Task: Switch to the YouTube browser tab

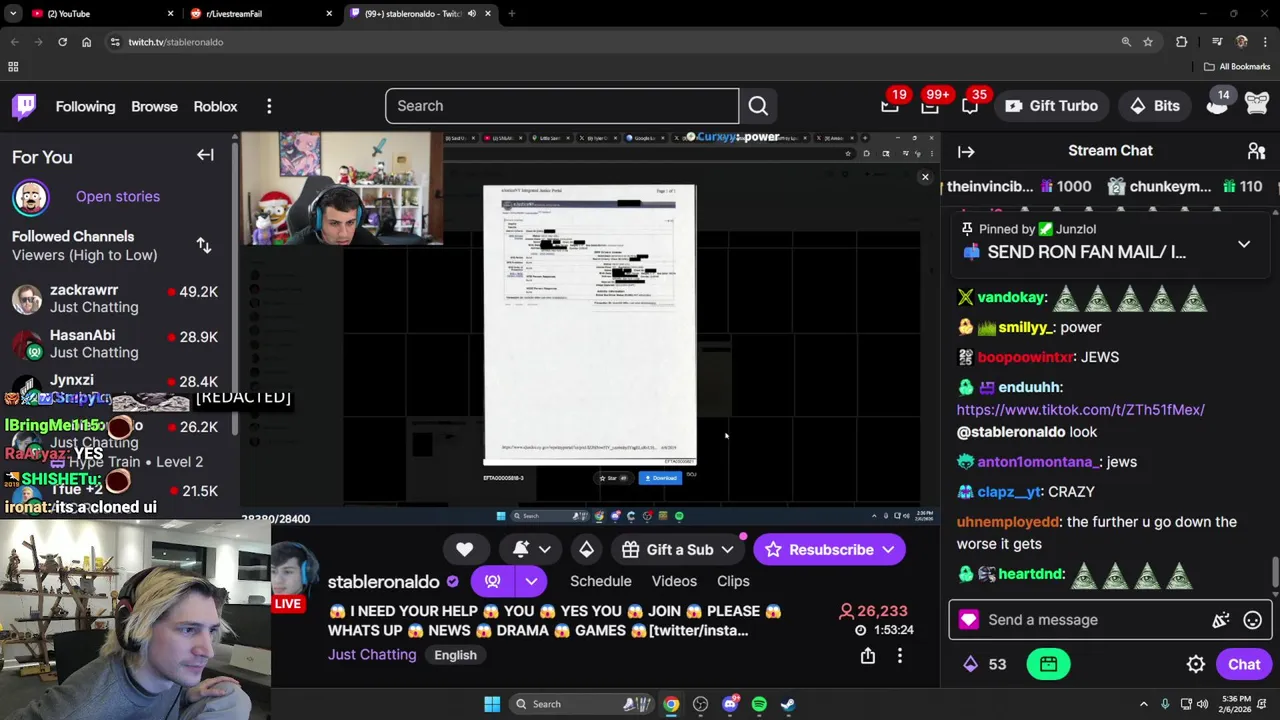Action: pyautogui.click(x=100, y=14)
